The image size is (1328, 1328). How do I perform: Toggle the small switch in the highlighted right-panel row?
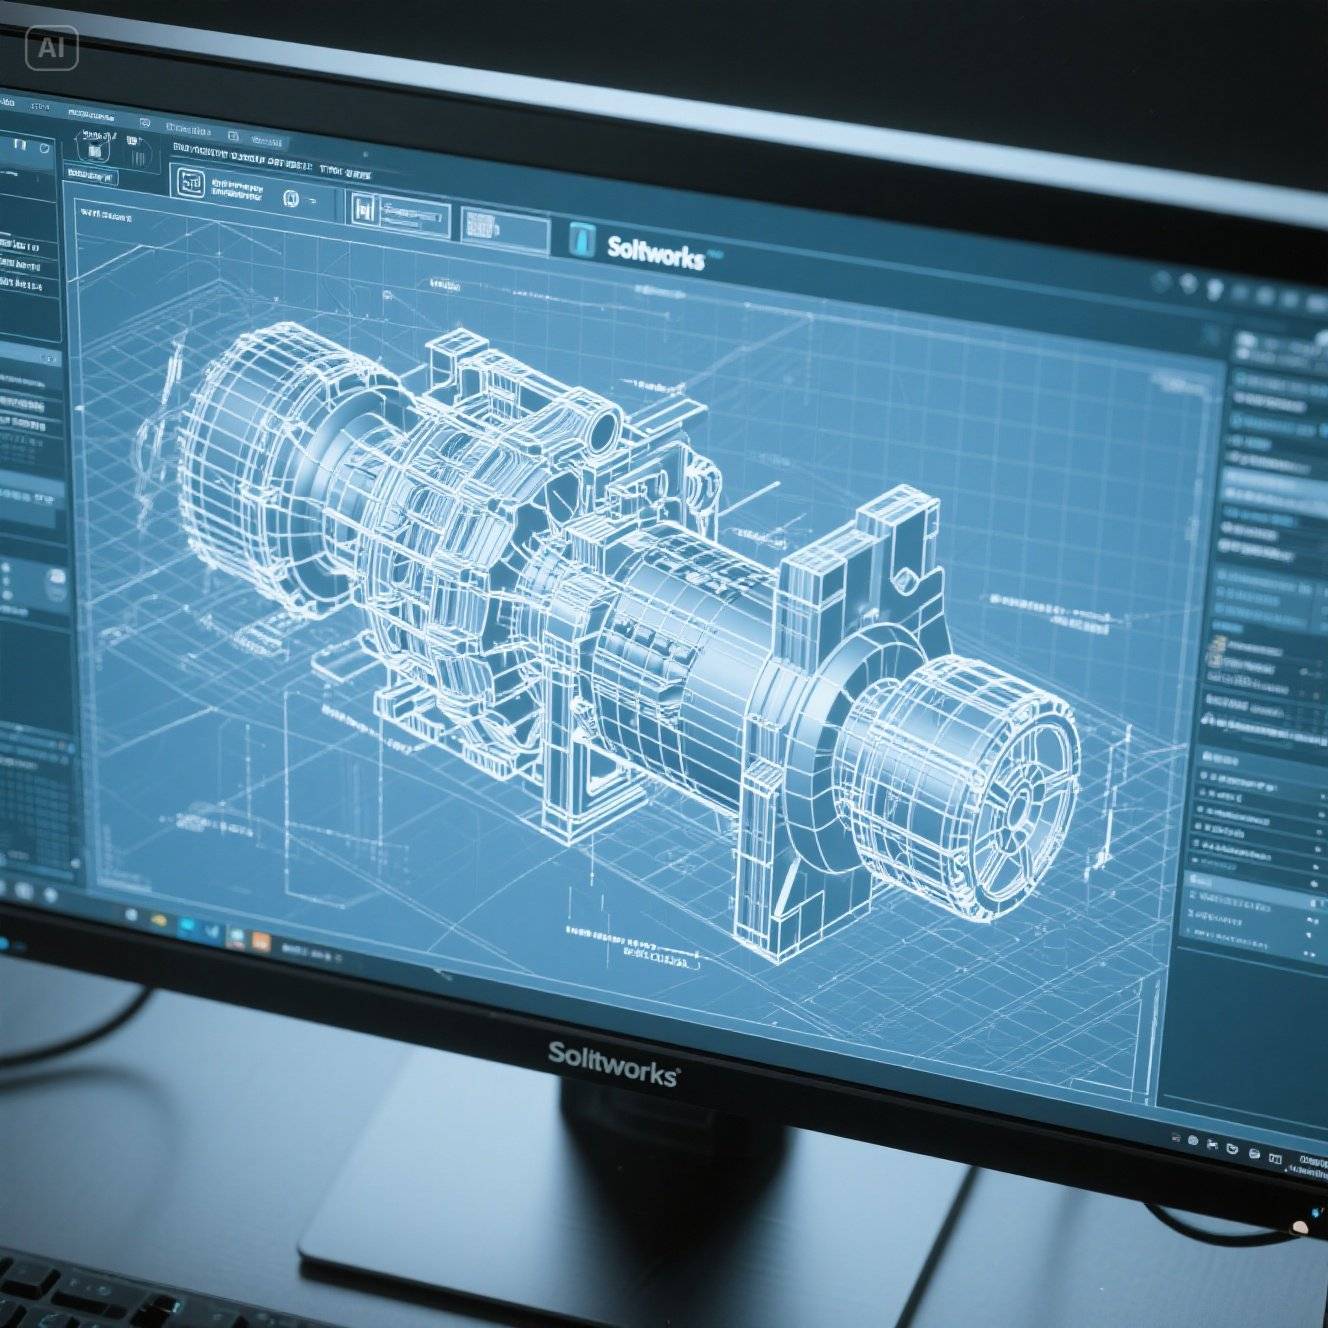pyautogui.click(x=1313, y=901)
